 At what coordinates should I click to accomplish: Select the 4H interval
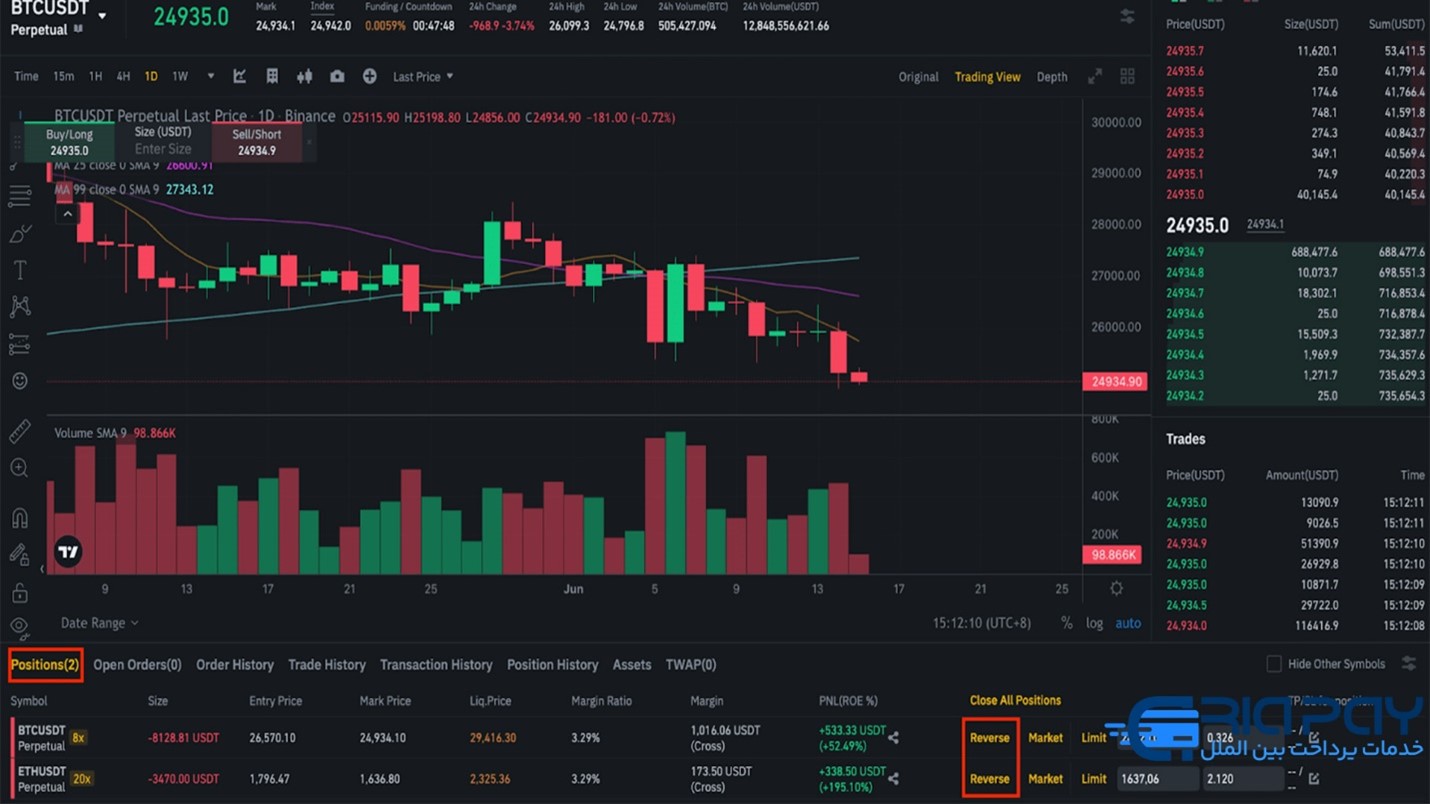click(123, 76)
